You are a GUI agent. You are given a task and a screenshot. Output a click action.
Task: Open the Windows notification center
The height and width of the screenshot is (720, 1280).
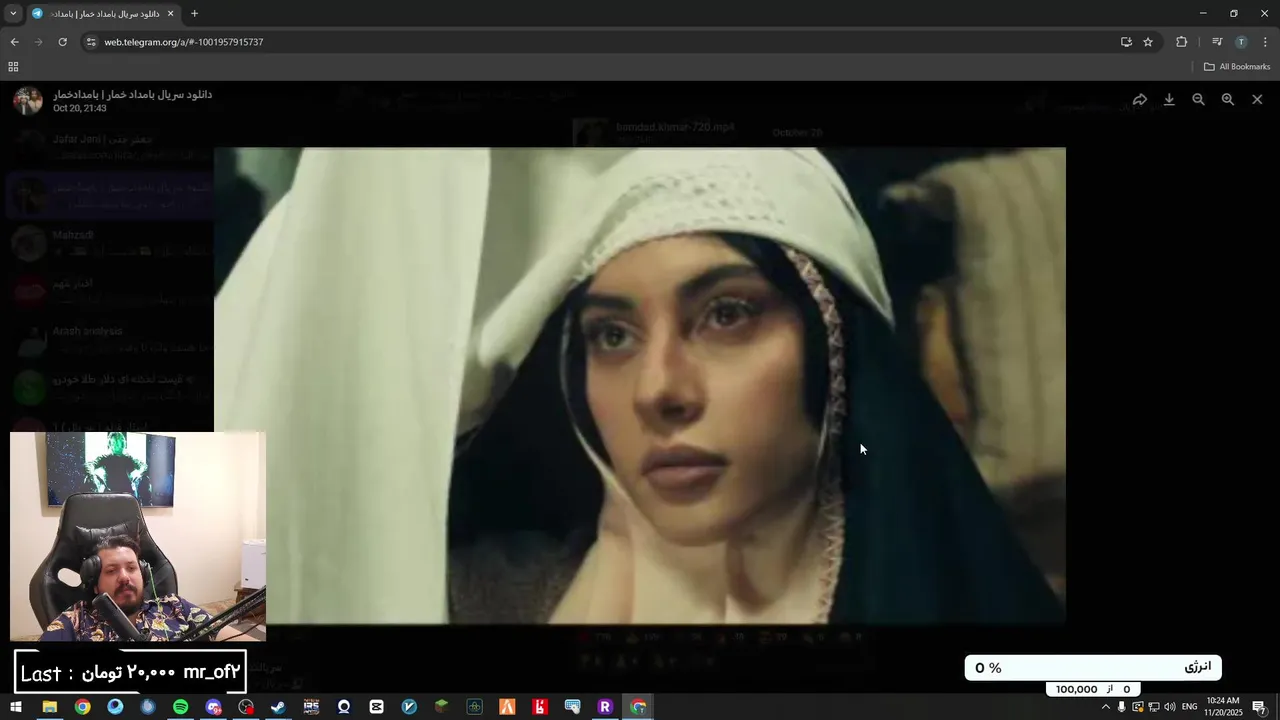(1259, 707)
